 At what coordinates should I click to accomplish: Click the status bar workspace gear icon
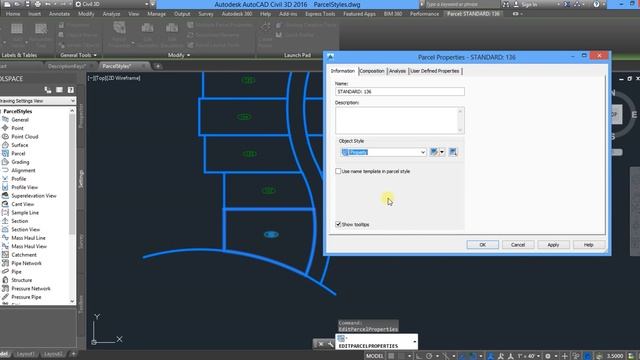548,356
